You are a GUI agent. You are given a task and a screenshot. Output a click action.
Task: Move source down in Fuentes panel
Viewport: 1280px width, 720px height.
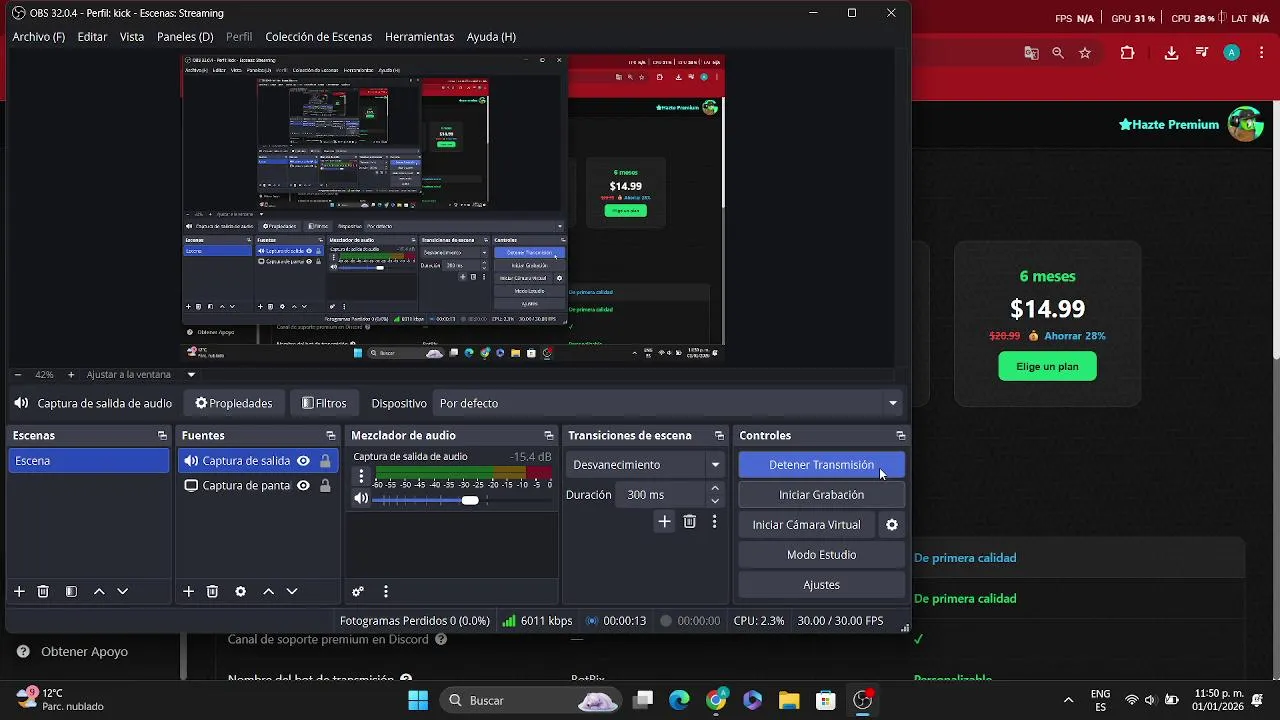[292, 592]
